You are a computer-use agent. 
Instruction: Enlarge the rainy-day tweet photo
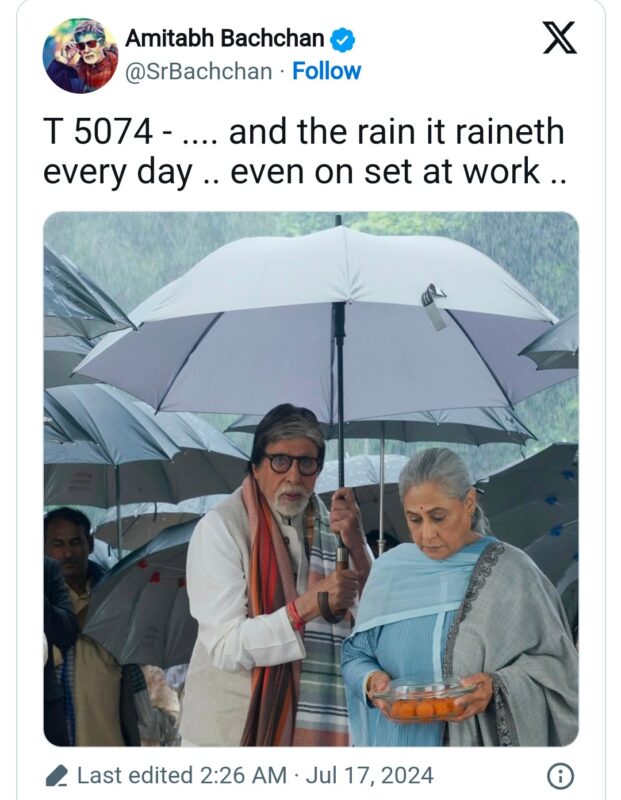click(x=311, y=479)
